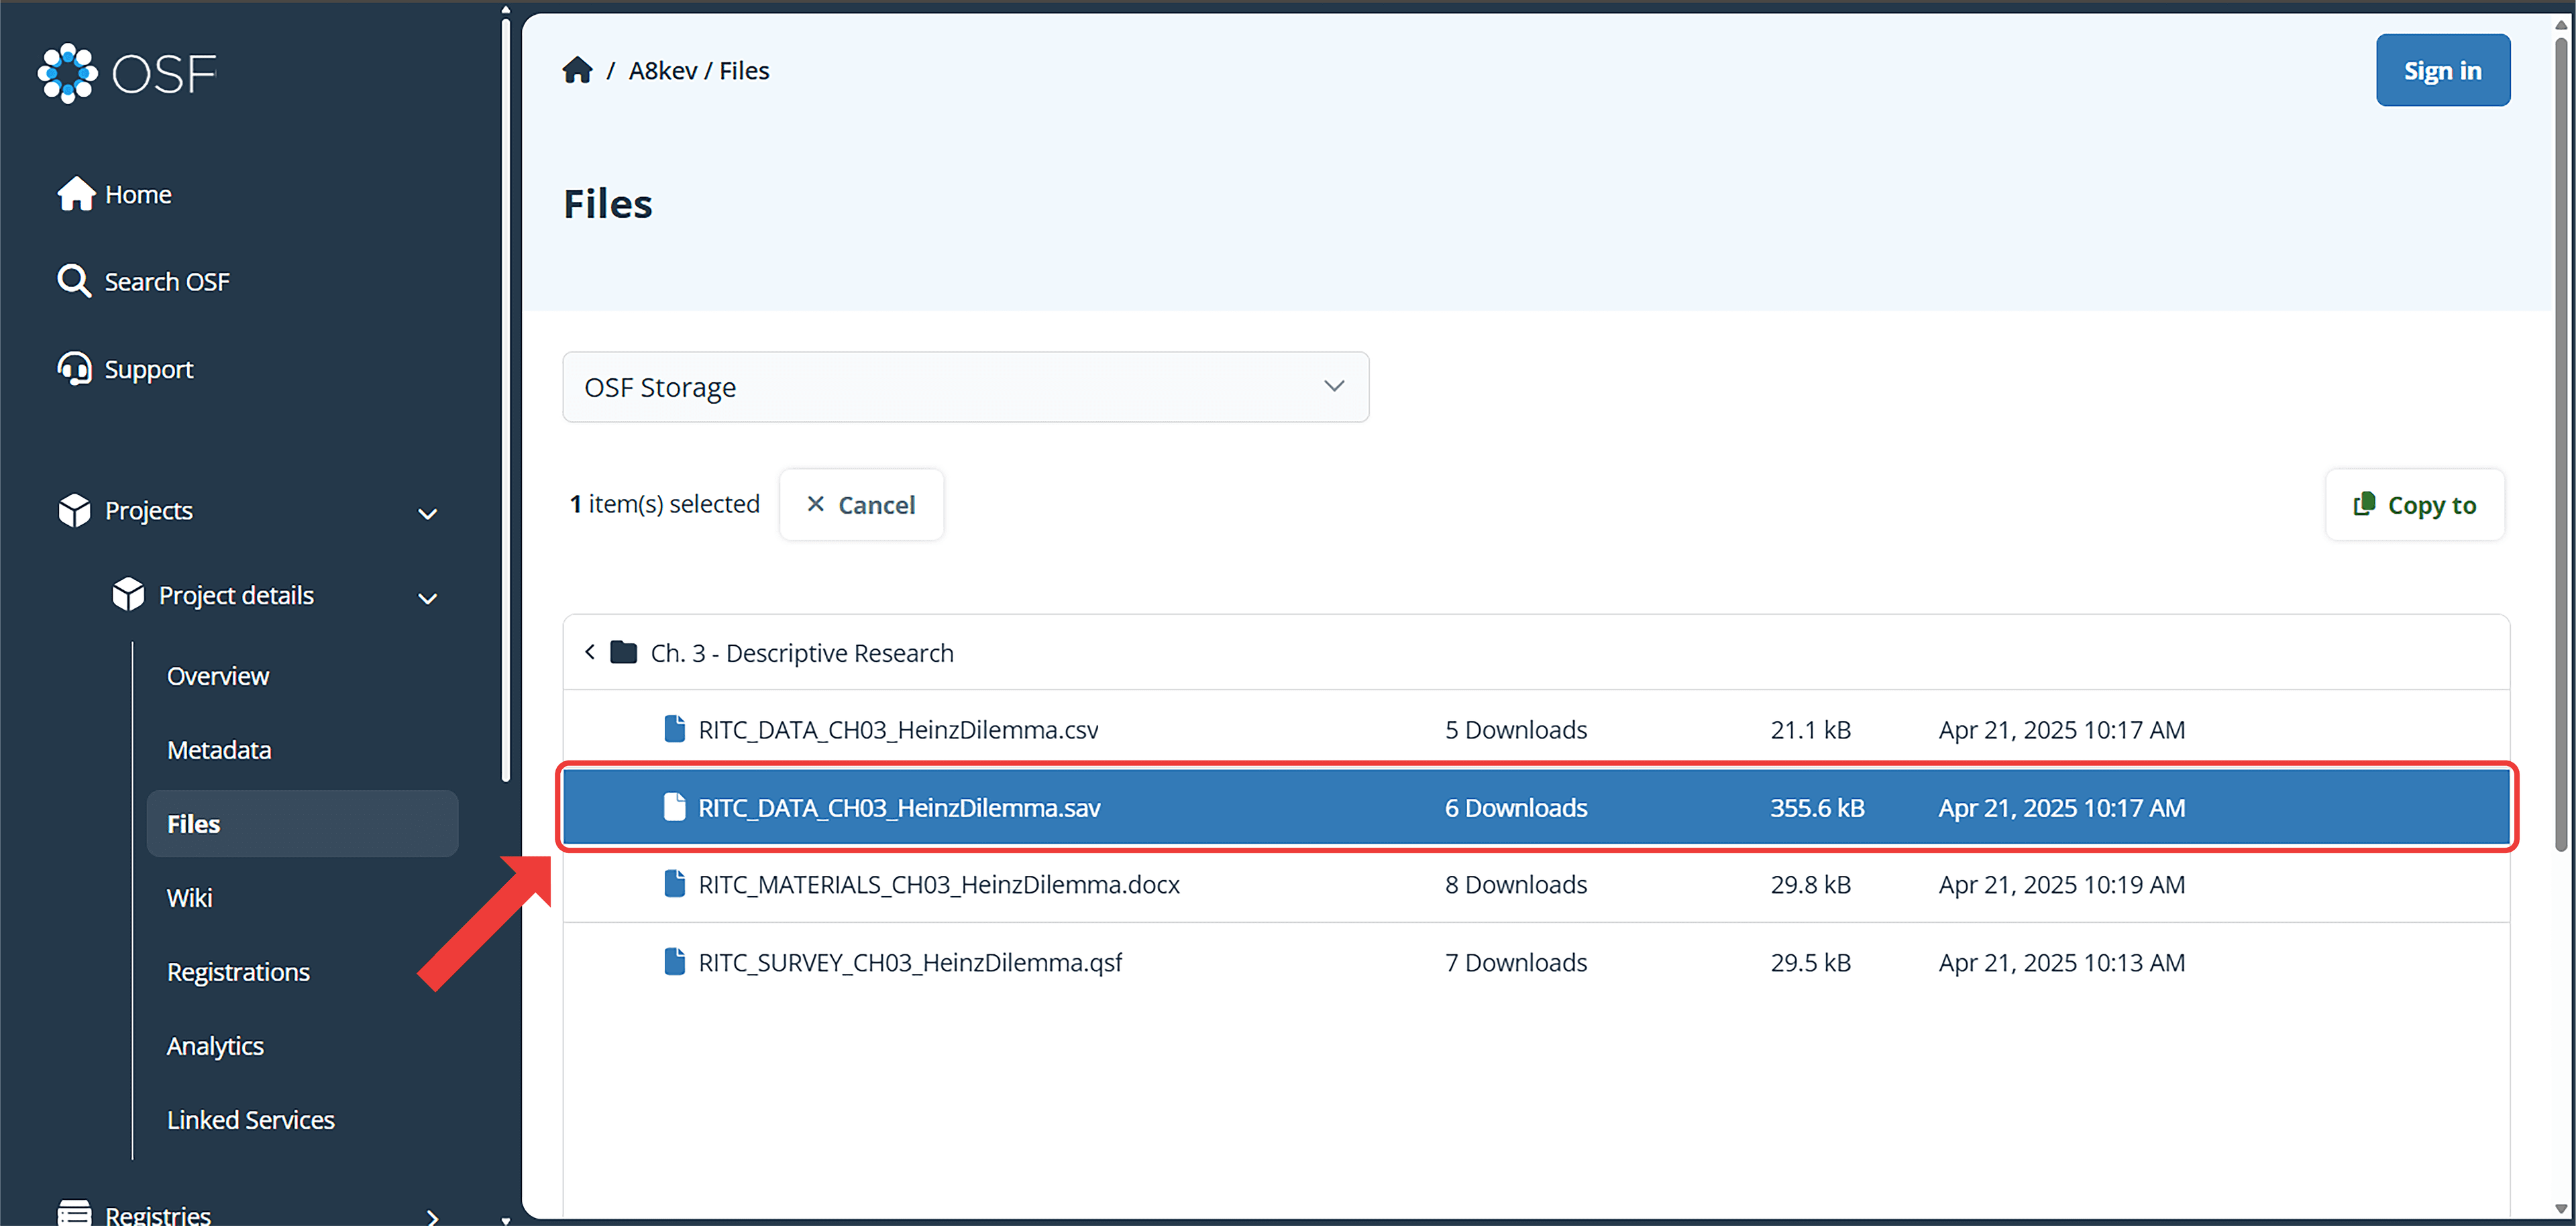Click 'Apr 21, 2025 10:19 AM' date

coord(2061,885)
